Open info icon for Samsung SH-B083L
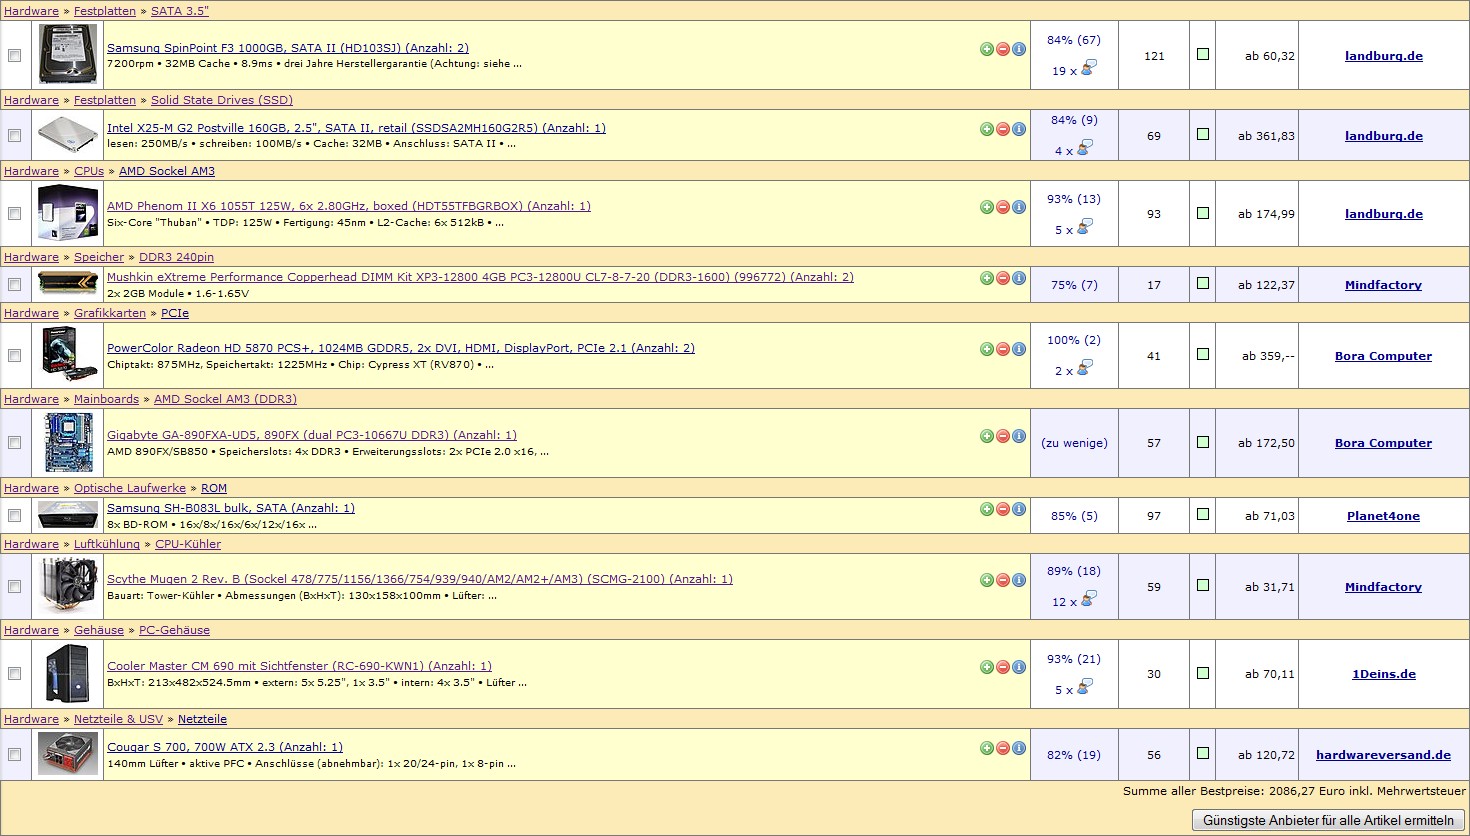 pyautogui.click(x=1019, y=509)
